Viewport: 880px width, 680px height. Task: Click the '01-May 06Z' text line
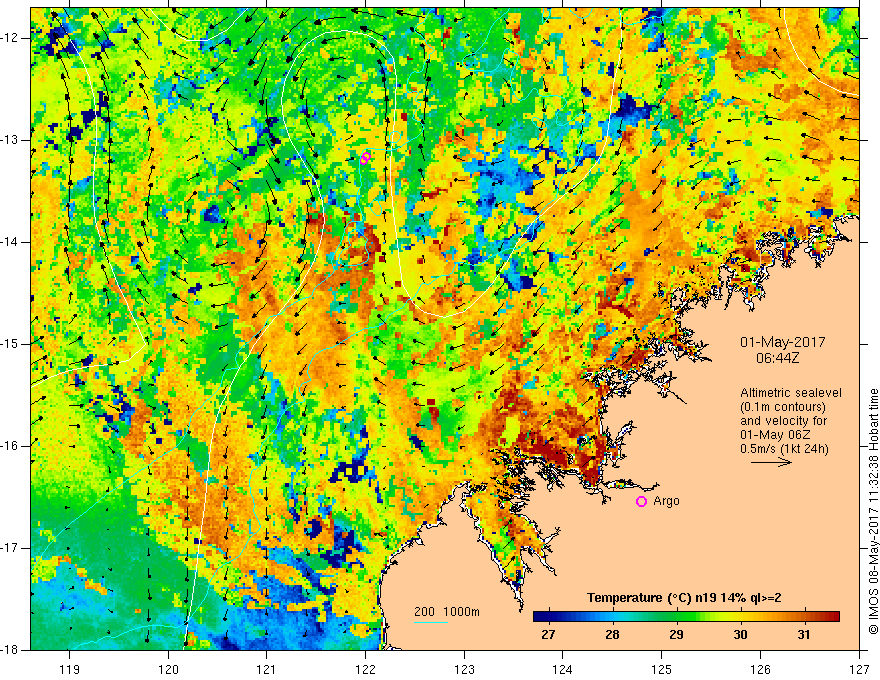775,435
